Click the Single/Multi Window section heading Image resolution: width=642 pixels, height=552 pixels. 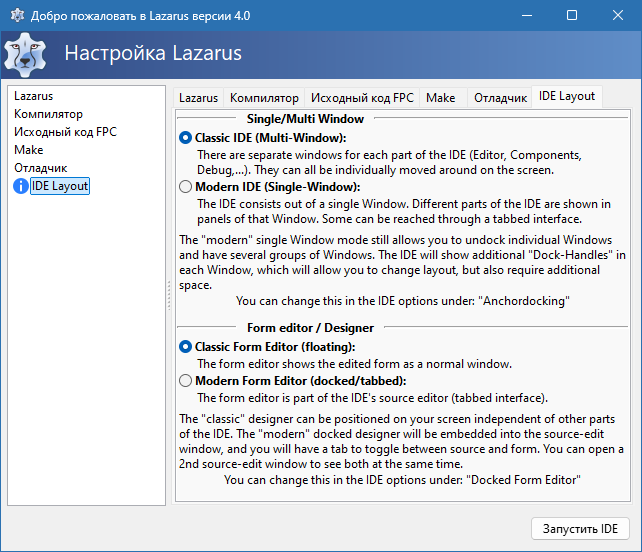tap(305, 119)
